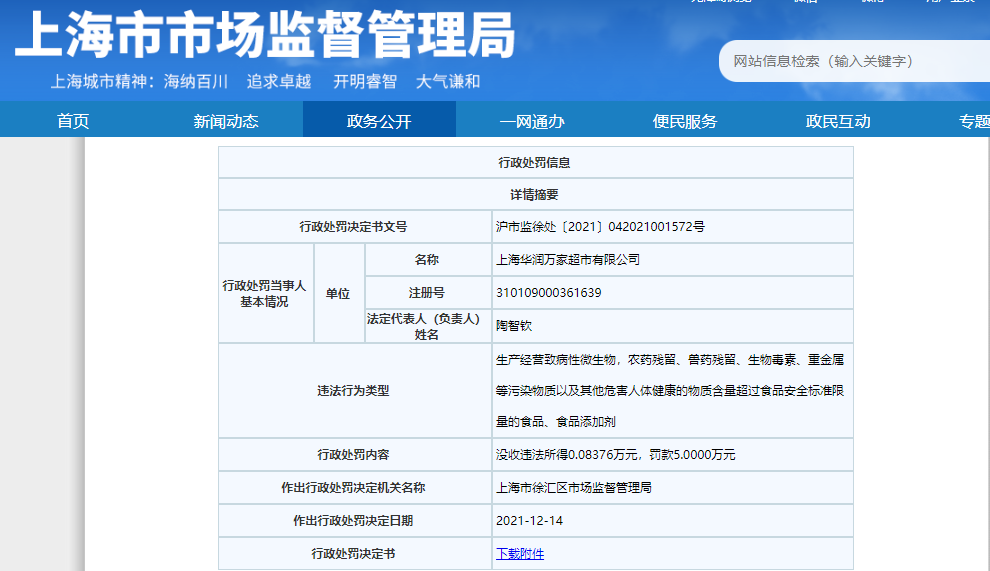
Task: Open the 一网通办 menu item
Action: [x=532, y=121]
